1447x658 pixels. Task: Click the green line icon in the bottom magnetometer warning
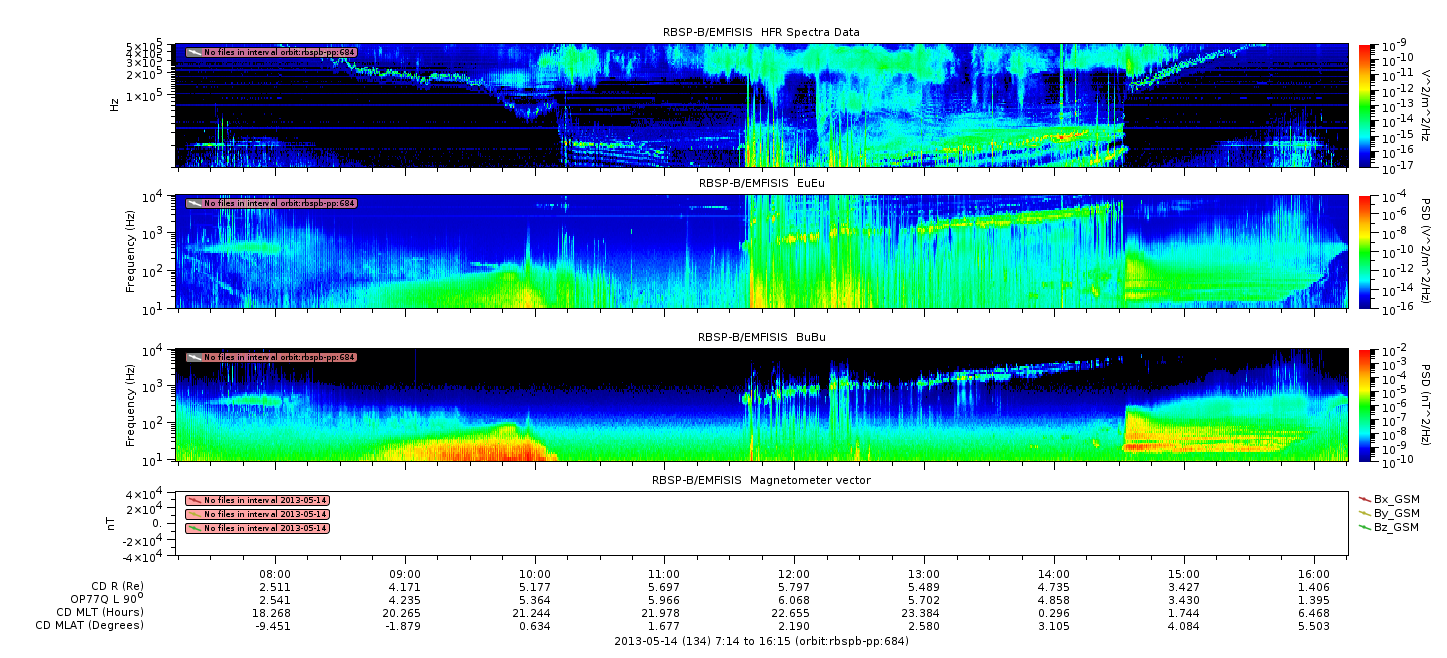[194, 528]
